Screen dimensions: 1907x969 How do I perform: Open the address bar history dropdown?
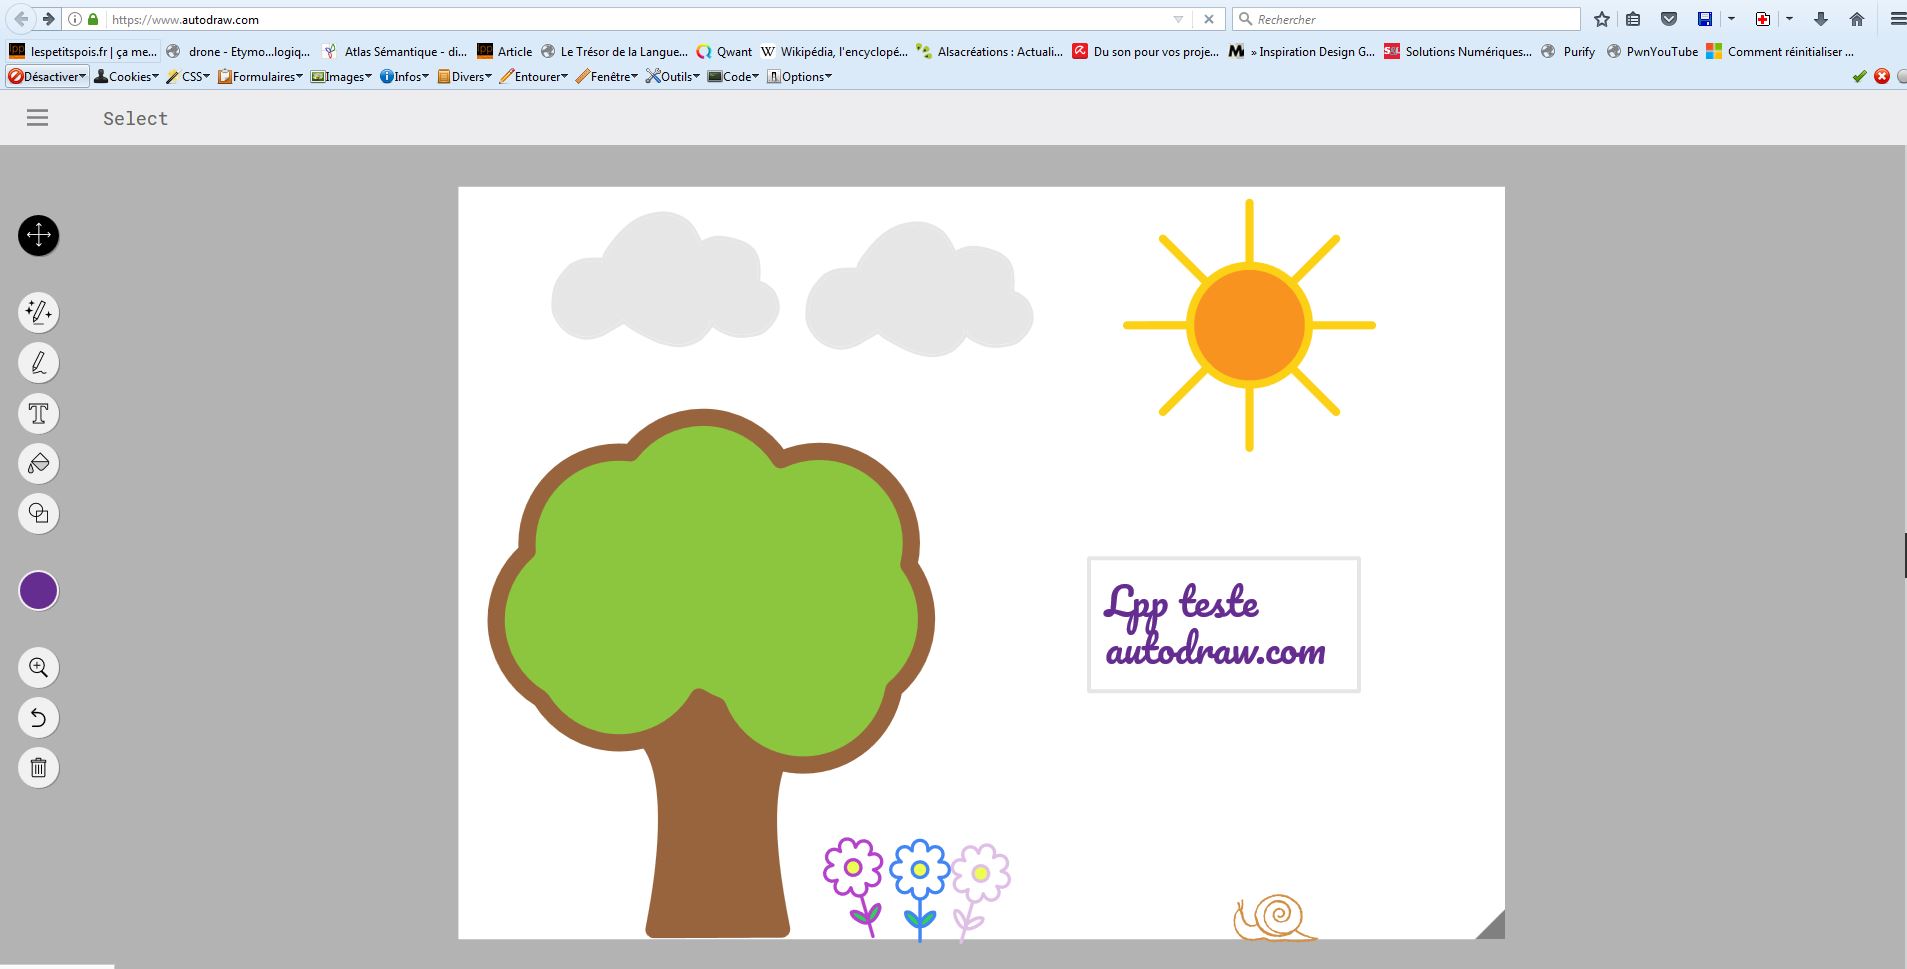coord(1178,19)
